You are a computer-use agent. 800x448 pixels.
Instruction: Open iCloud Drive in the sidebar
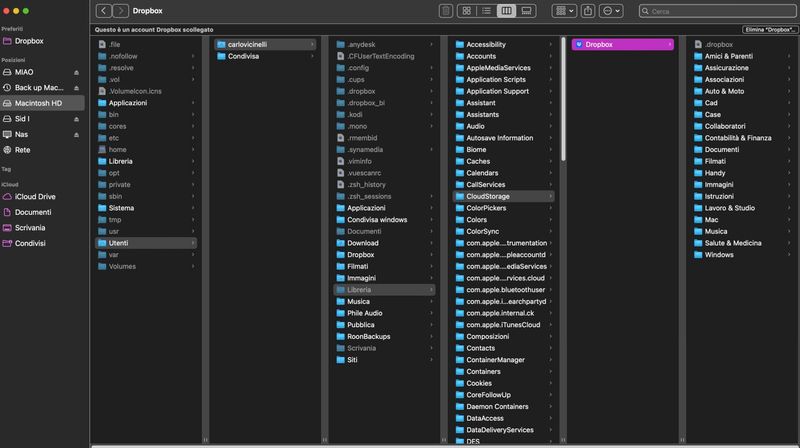[35, 197]
